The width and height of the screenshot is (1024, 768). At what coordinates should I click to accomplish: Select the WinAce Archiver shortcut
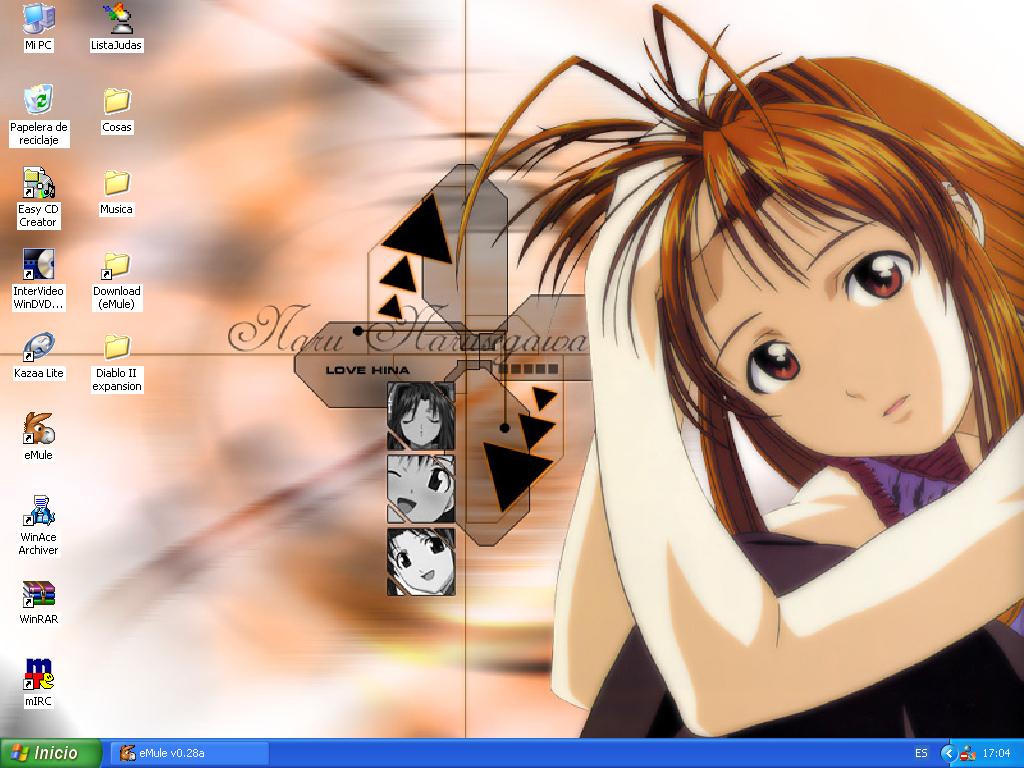[38, 525]
